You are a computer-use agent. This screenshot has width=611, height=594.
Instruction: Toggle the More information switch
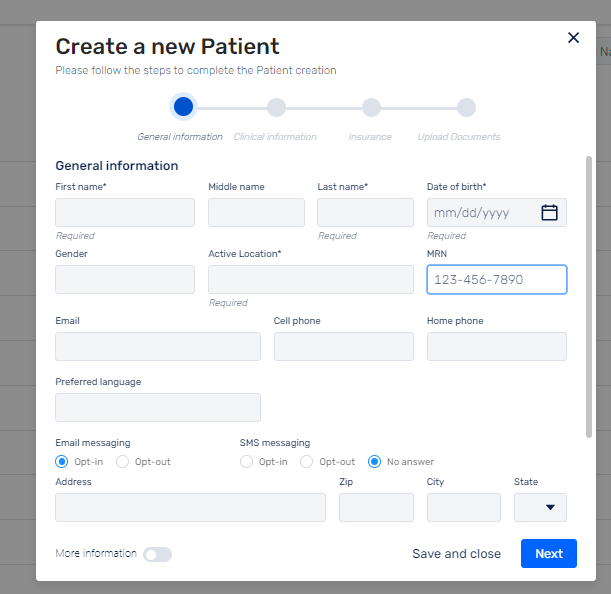(x=157, y=554)
